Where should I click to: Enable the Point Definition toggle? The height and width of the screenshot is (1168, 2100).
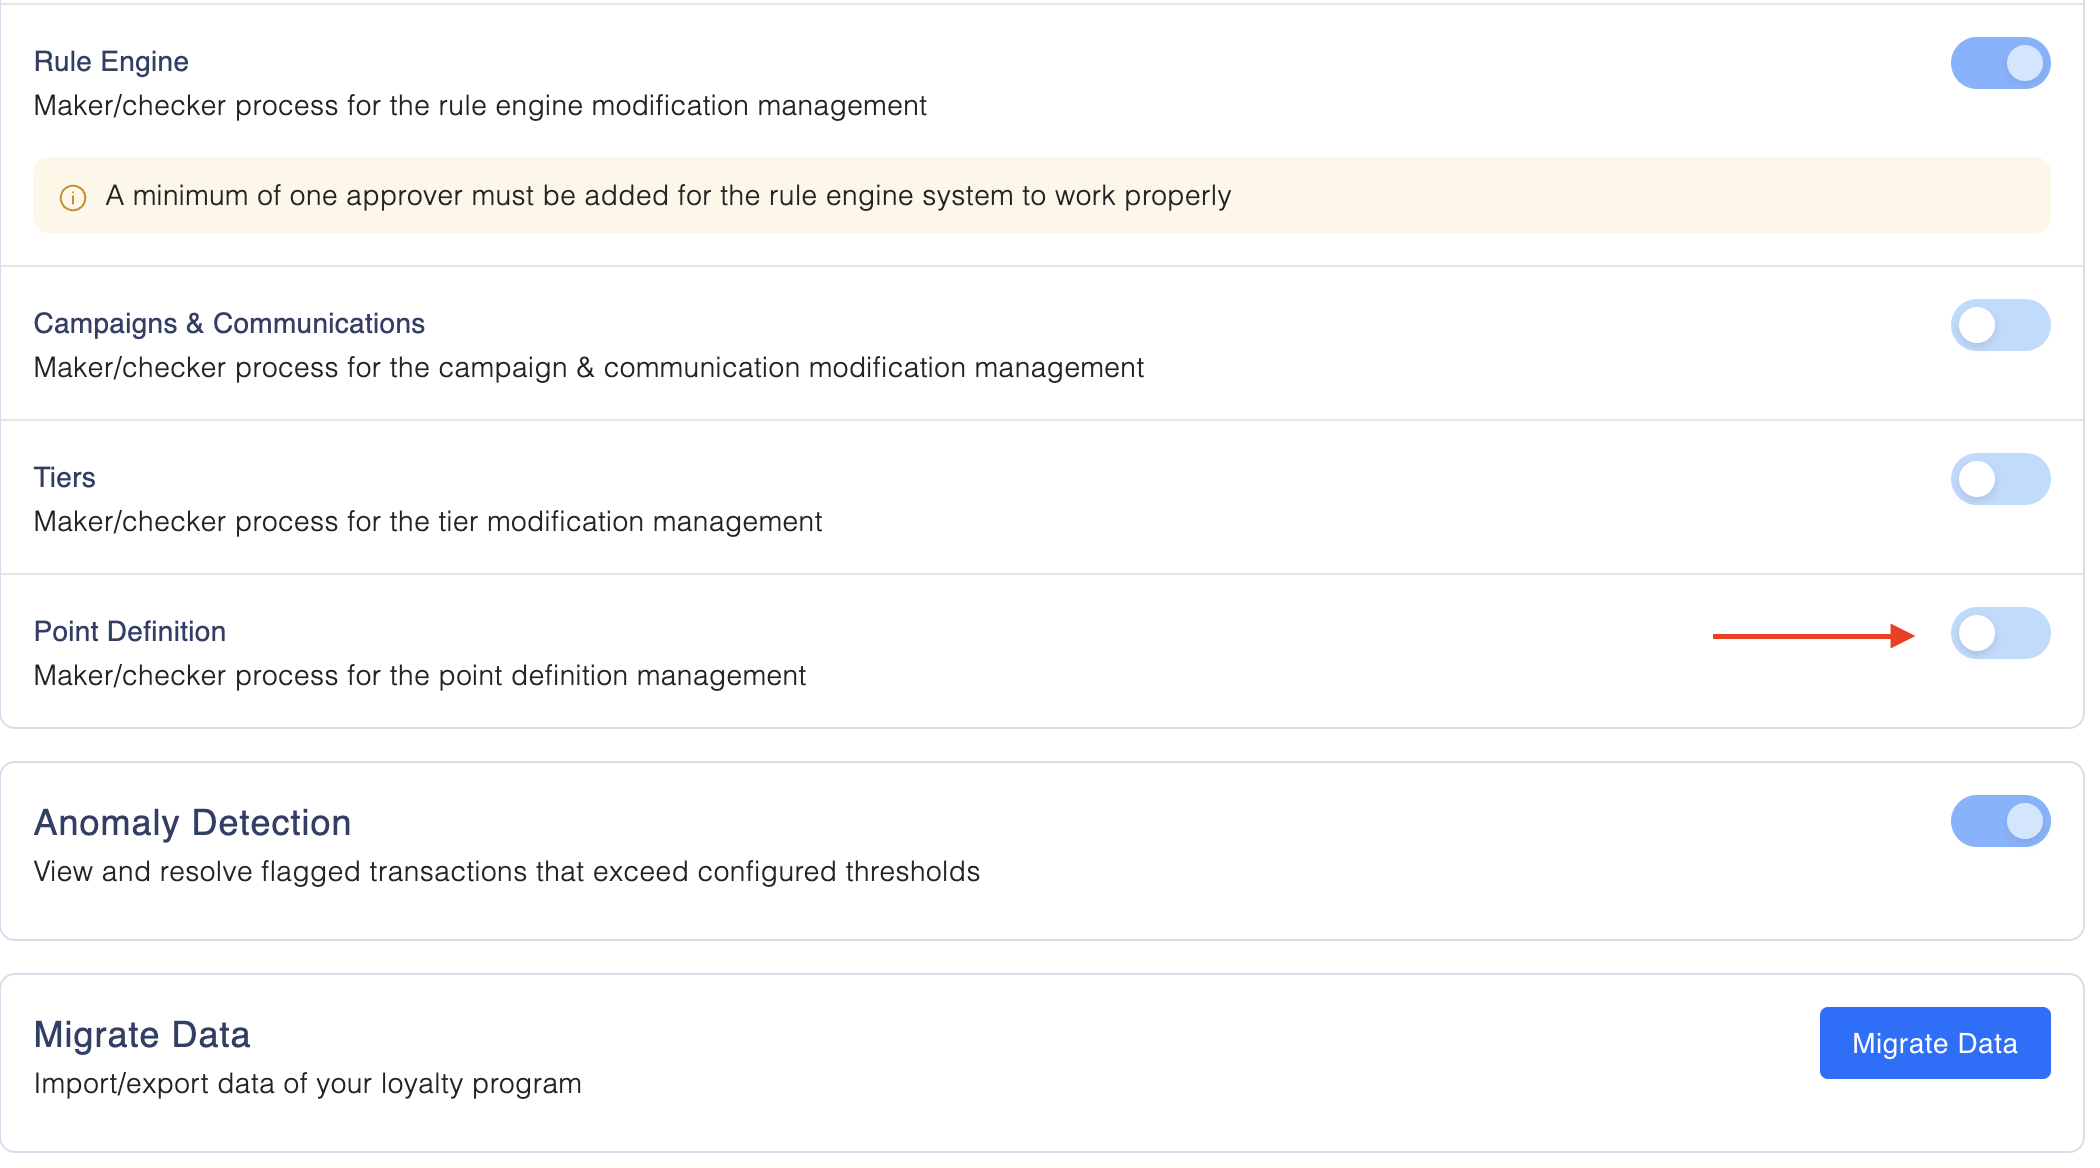pos(2000,633)
